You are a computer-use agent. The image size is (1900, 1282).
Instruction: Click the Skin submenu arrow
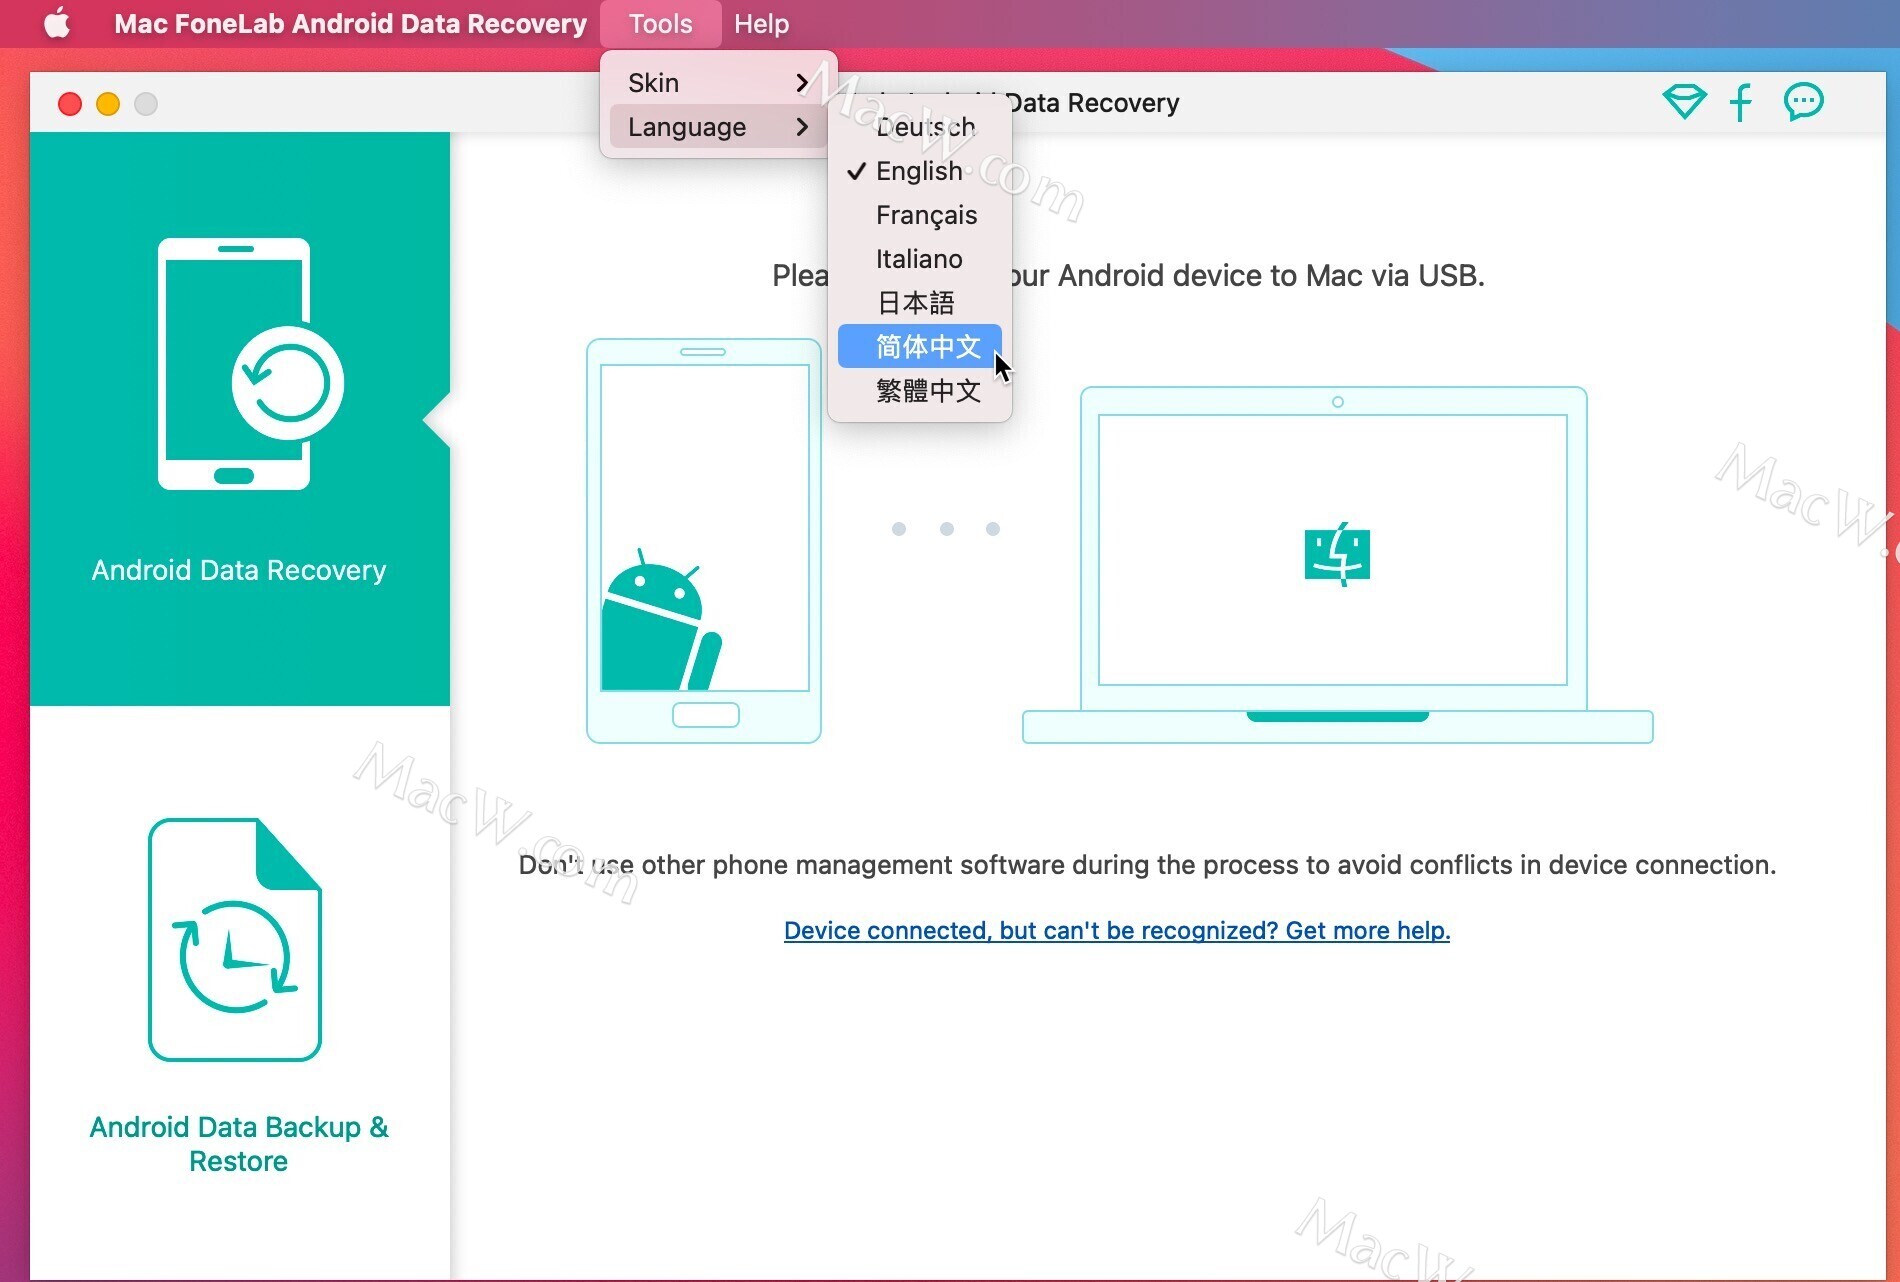click(x=802, y=83)
